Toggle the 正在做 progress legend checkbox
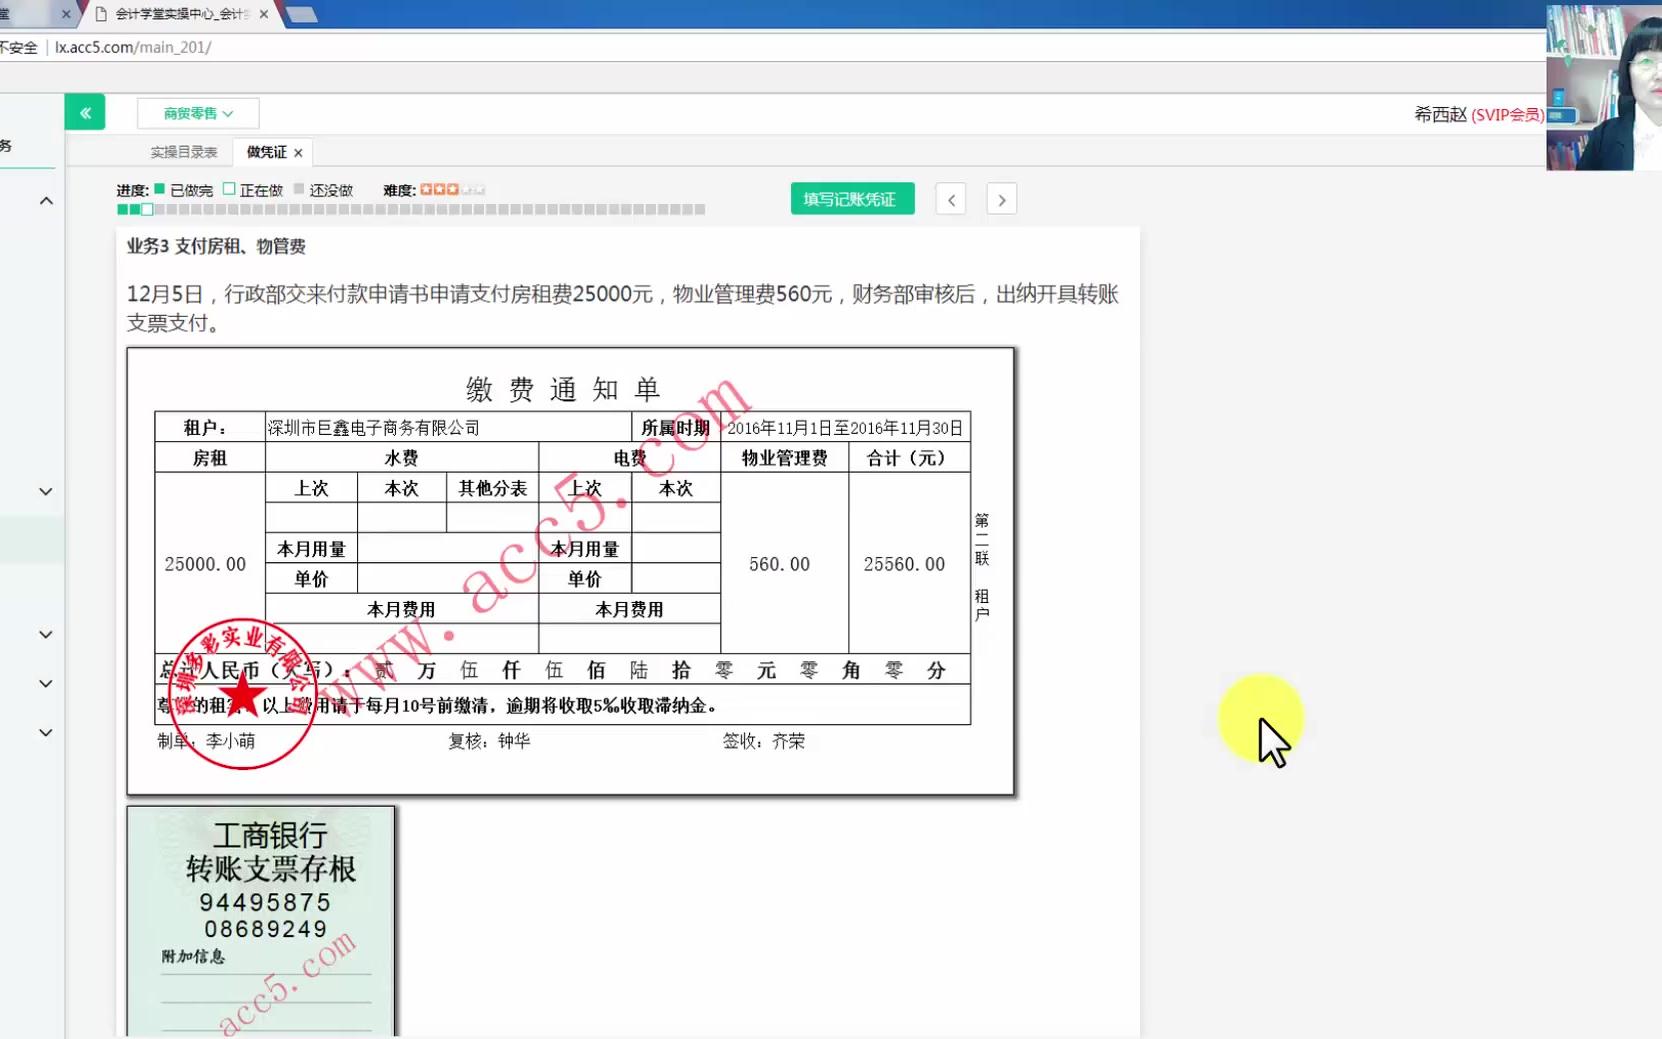1662x1039 pixels. pos(229,188)
